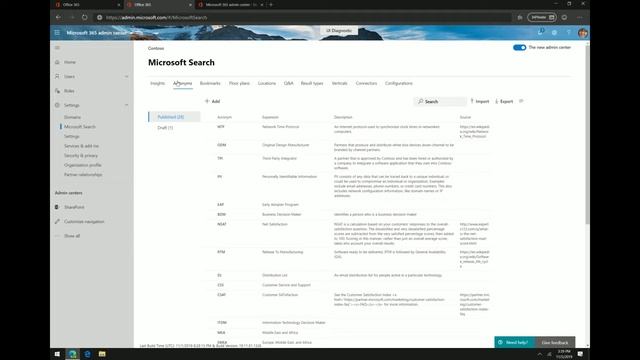The width and height of the screenshot is (640, 360).
Task: Click the taskbar clock
Action: point(564,354)
